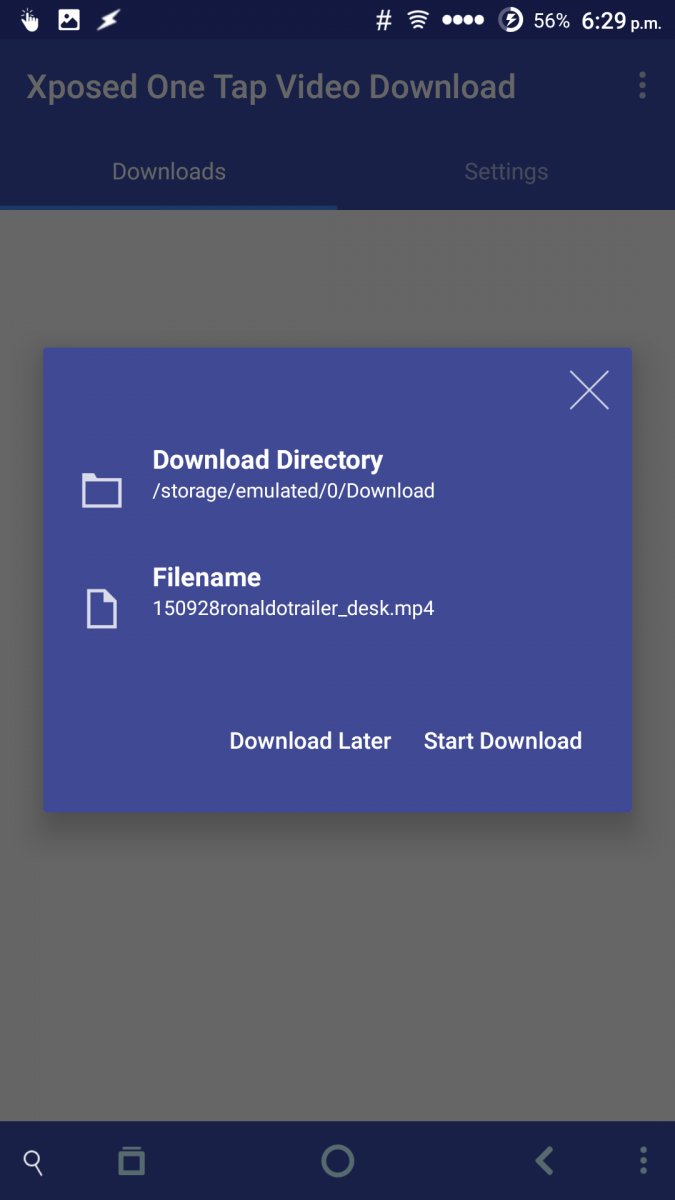Go back using the navigation bar arrow
The image size is (675, 1200).
point(544,1161)
